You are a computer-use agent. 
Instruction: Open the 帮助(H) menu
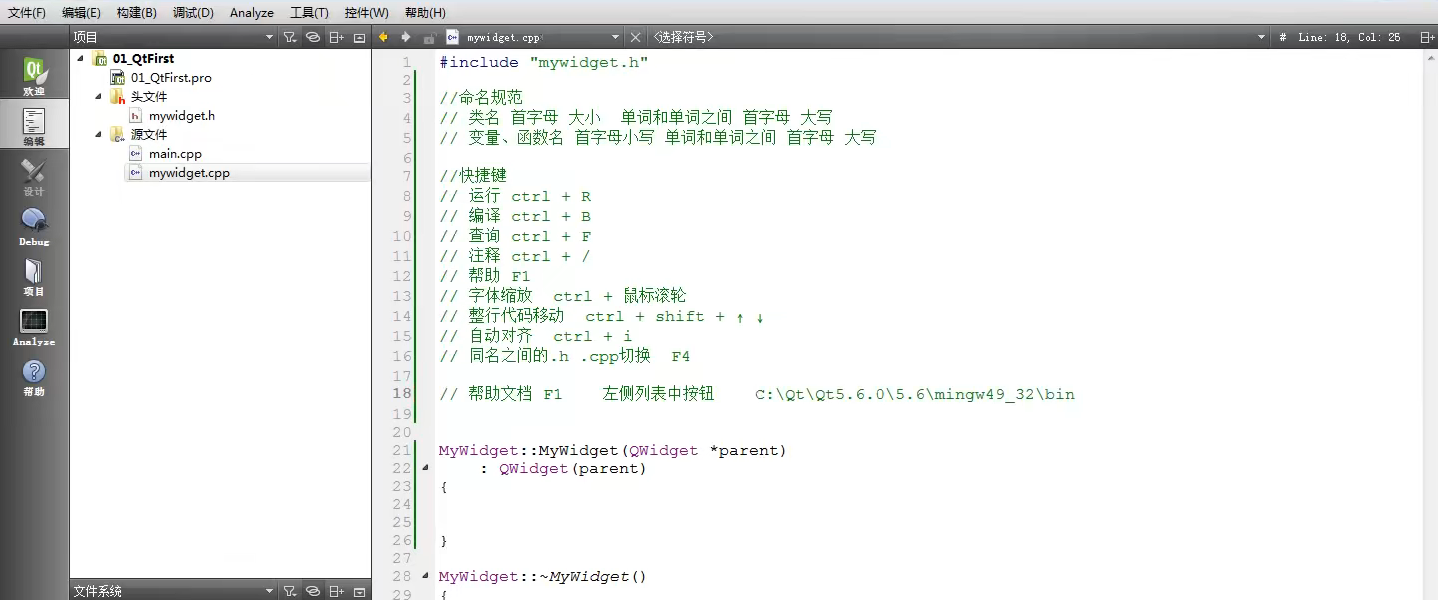tap(425, 12)
